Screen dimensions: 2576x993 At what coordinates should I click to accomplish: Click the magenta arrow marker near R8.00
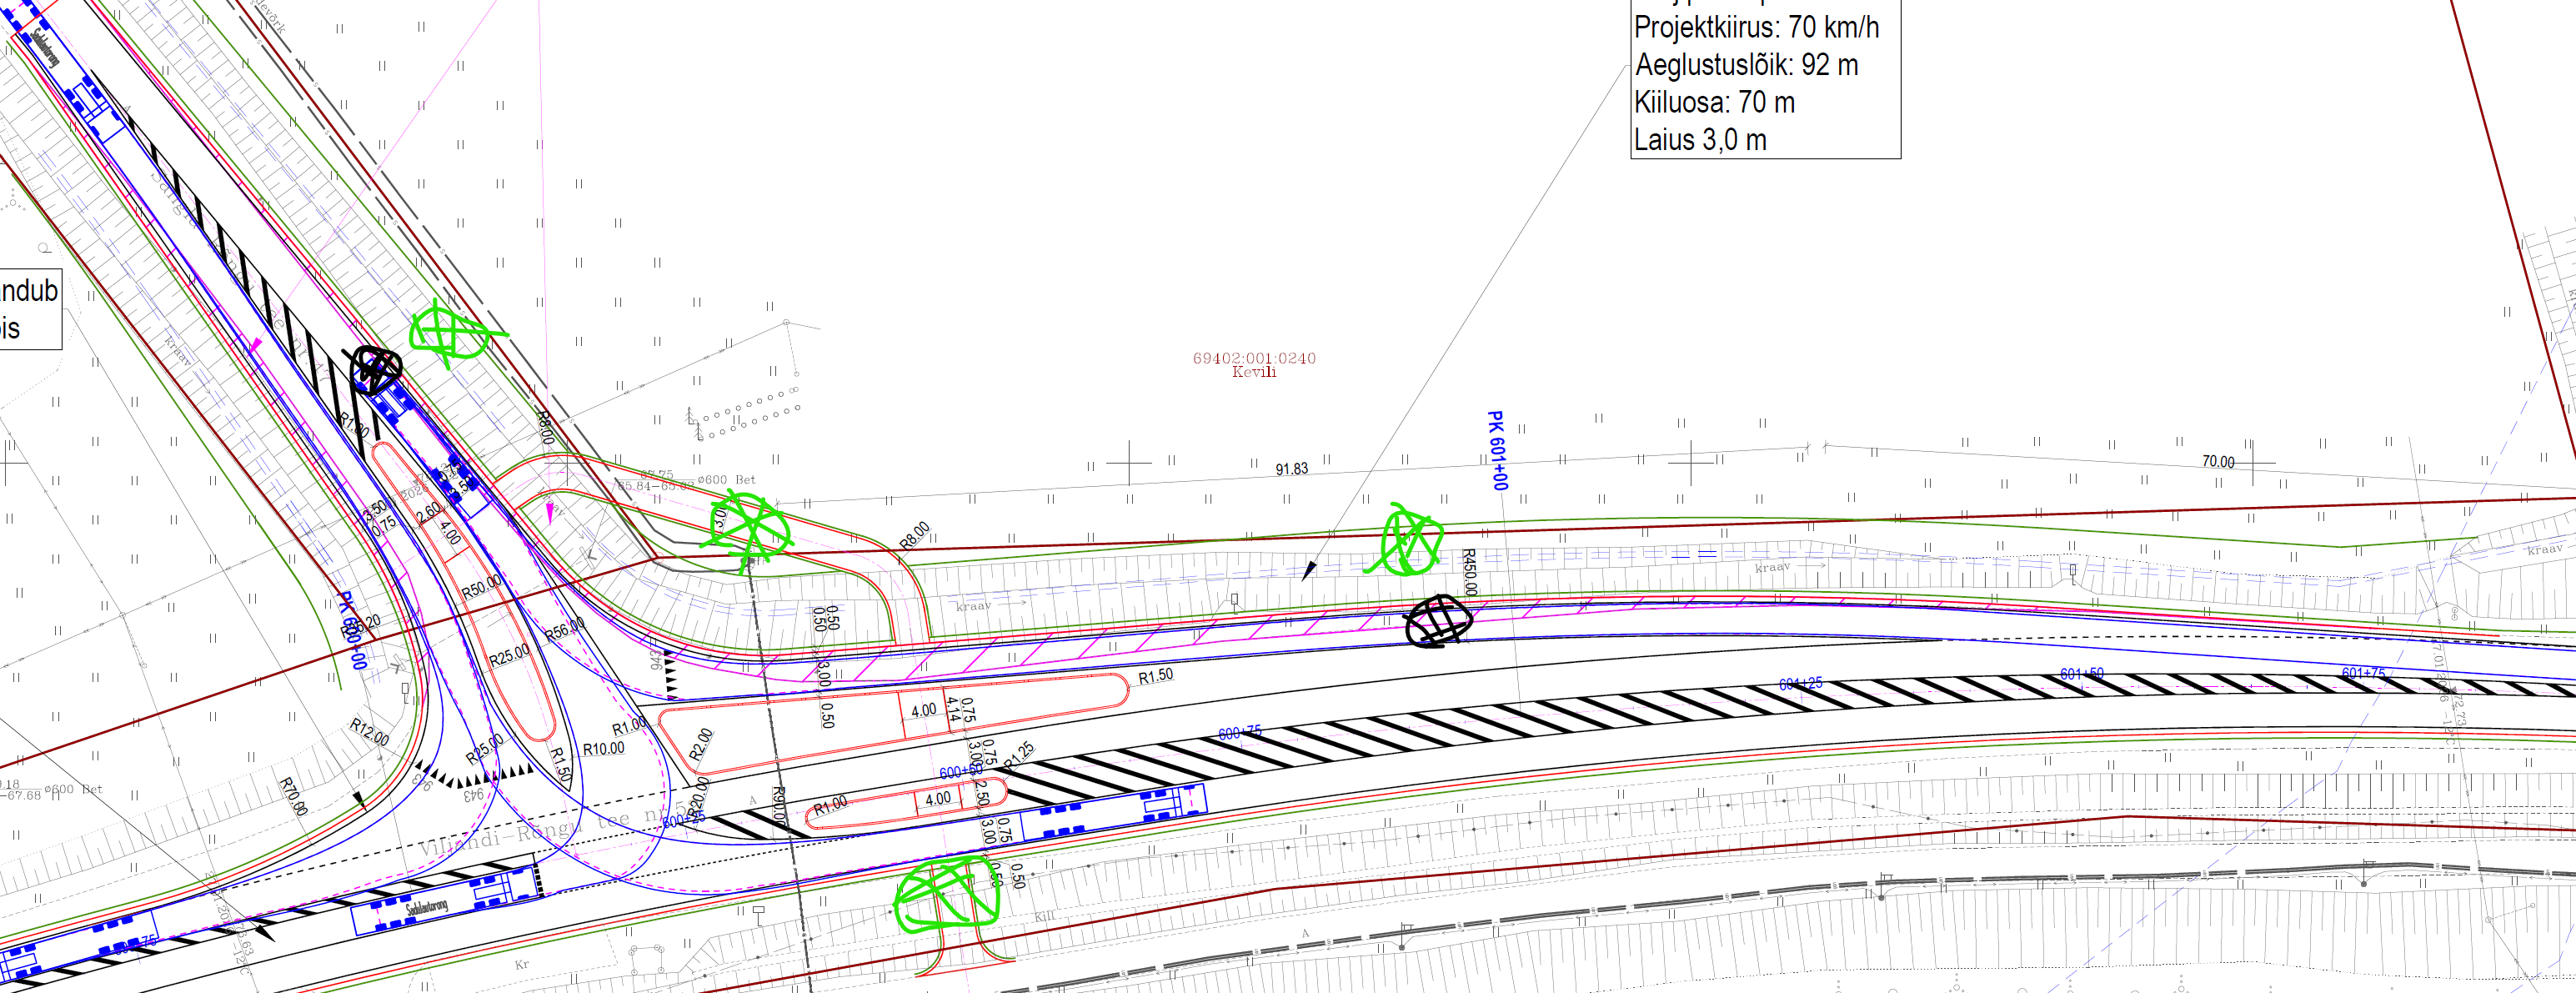[549, 512]
